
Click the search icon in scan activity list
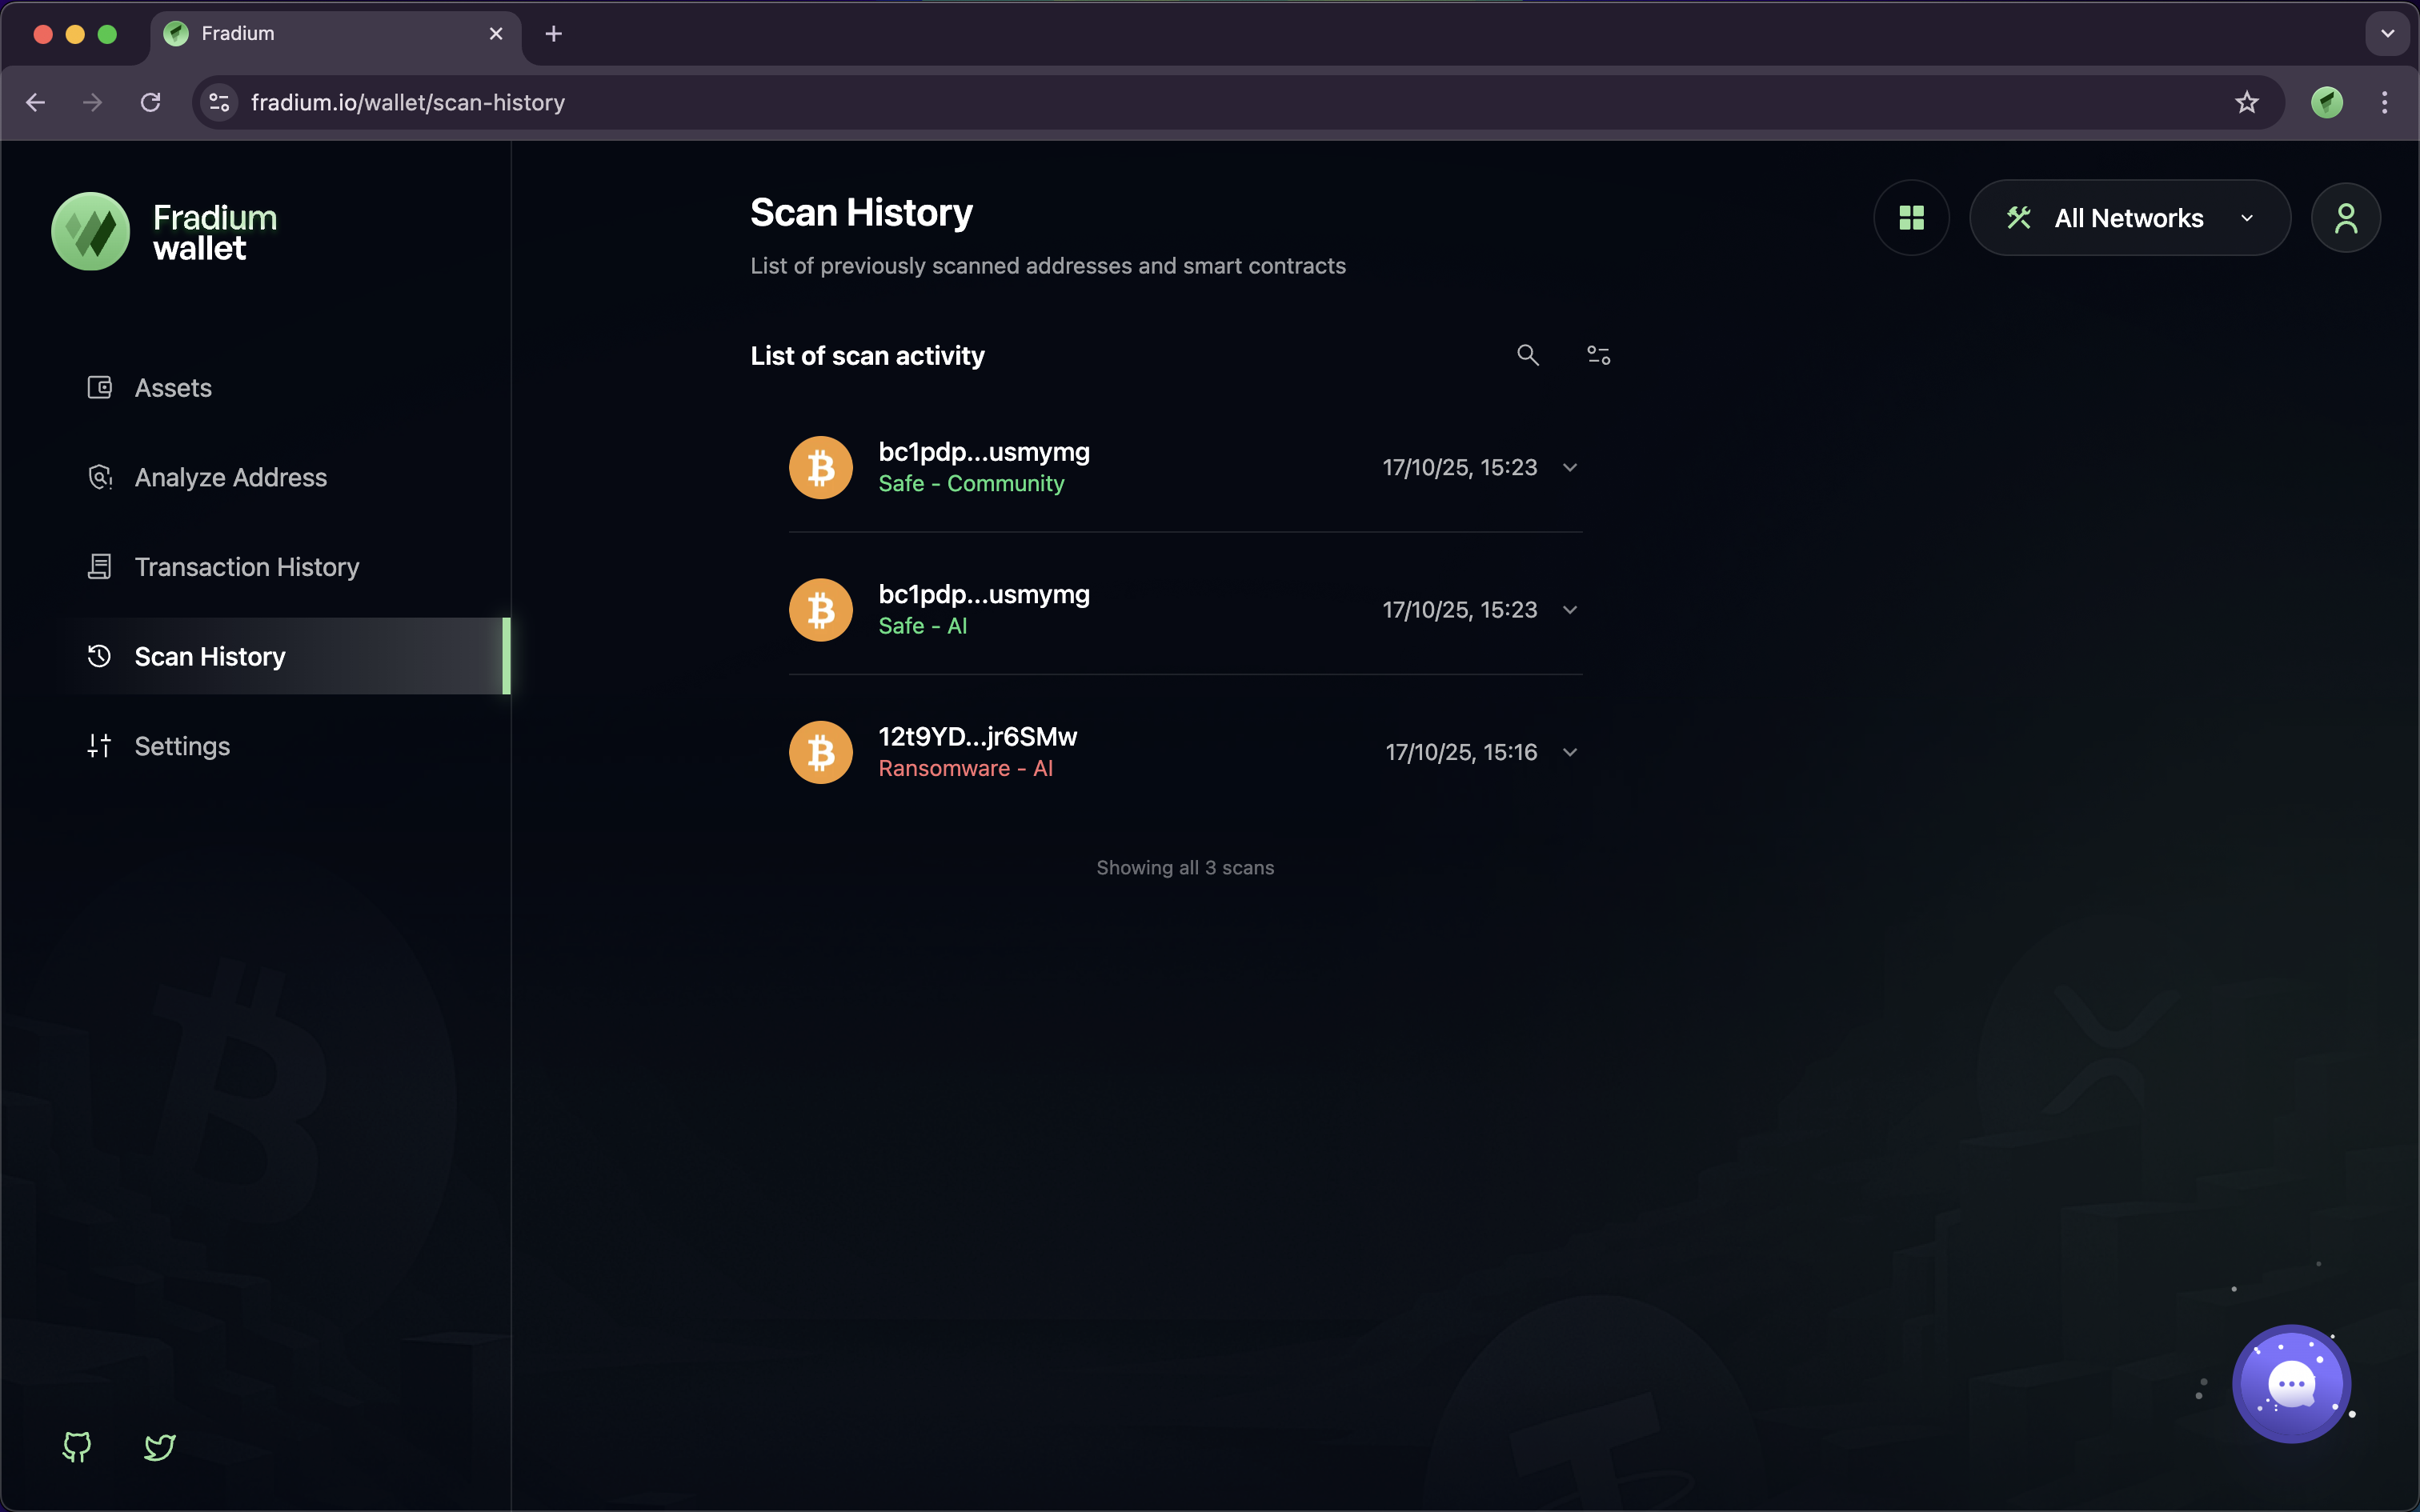click(1527, 355)
